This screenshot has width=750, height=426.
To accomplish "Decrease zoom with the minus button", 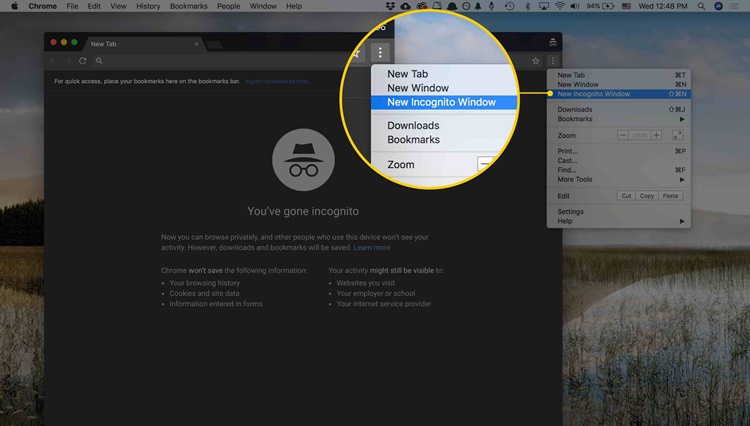I will point(623,135).
